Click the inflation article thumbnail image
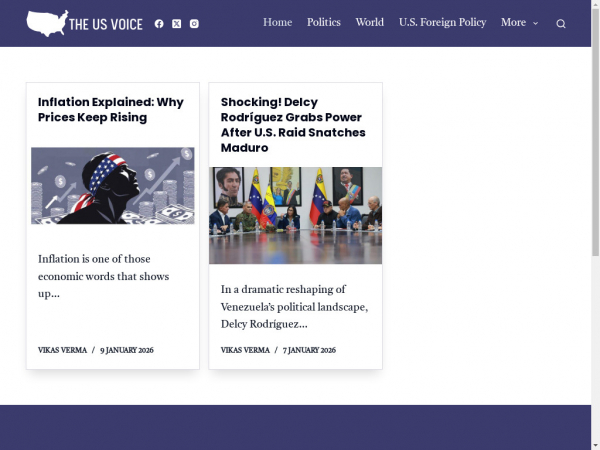Image resolution: width=600 pixels, height=450 pixels. click(x=112, y=186)
